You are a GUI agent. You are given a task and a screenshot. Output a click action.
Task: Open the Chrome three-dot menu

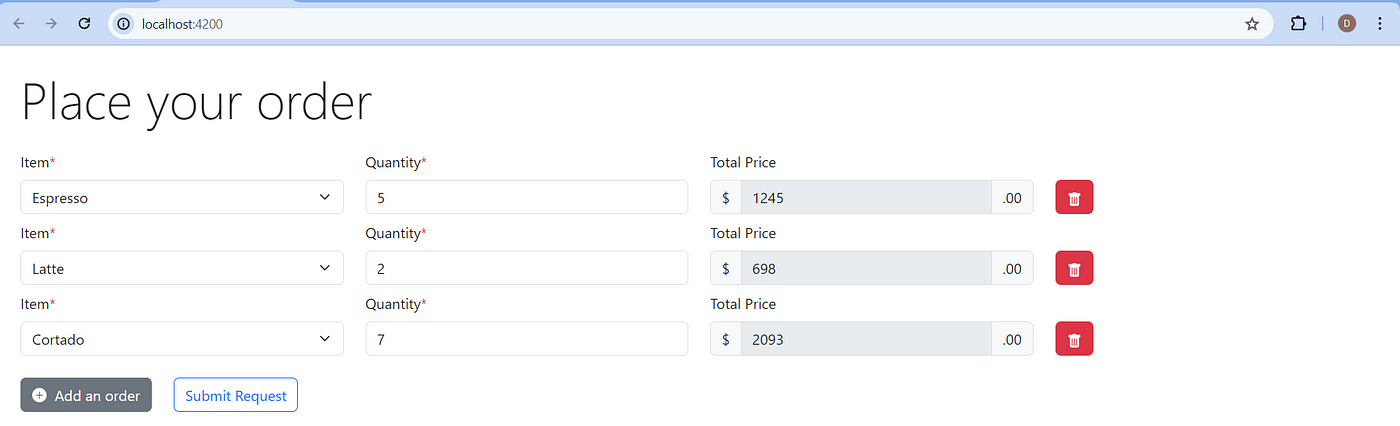tap(1380, 23)
